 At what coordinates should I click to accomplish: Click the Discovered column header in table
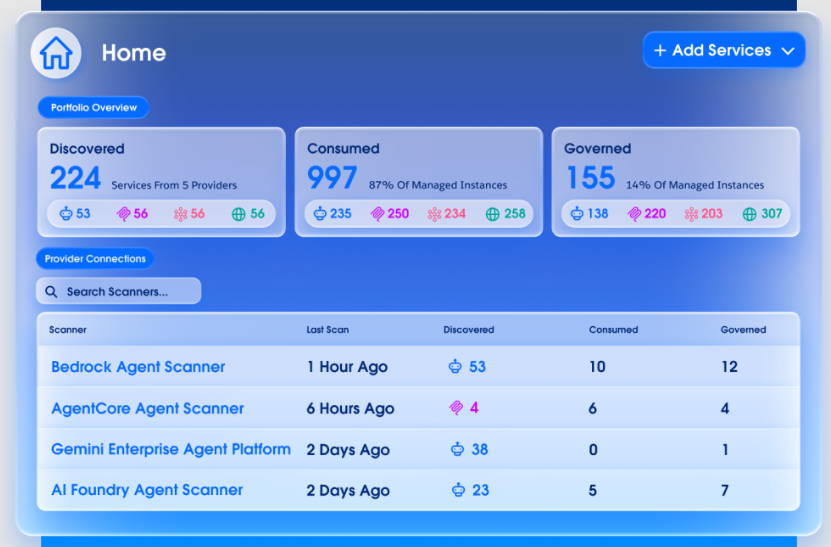click(468, 330)
